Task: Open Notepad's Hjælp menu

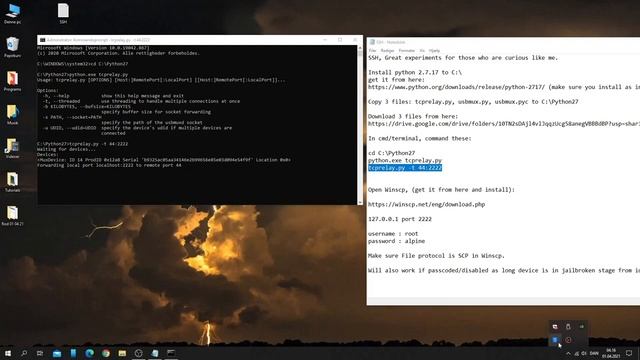Action: pos(434,51)
